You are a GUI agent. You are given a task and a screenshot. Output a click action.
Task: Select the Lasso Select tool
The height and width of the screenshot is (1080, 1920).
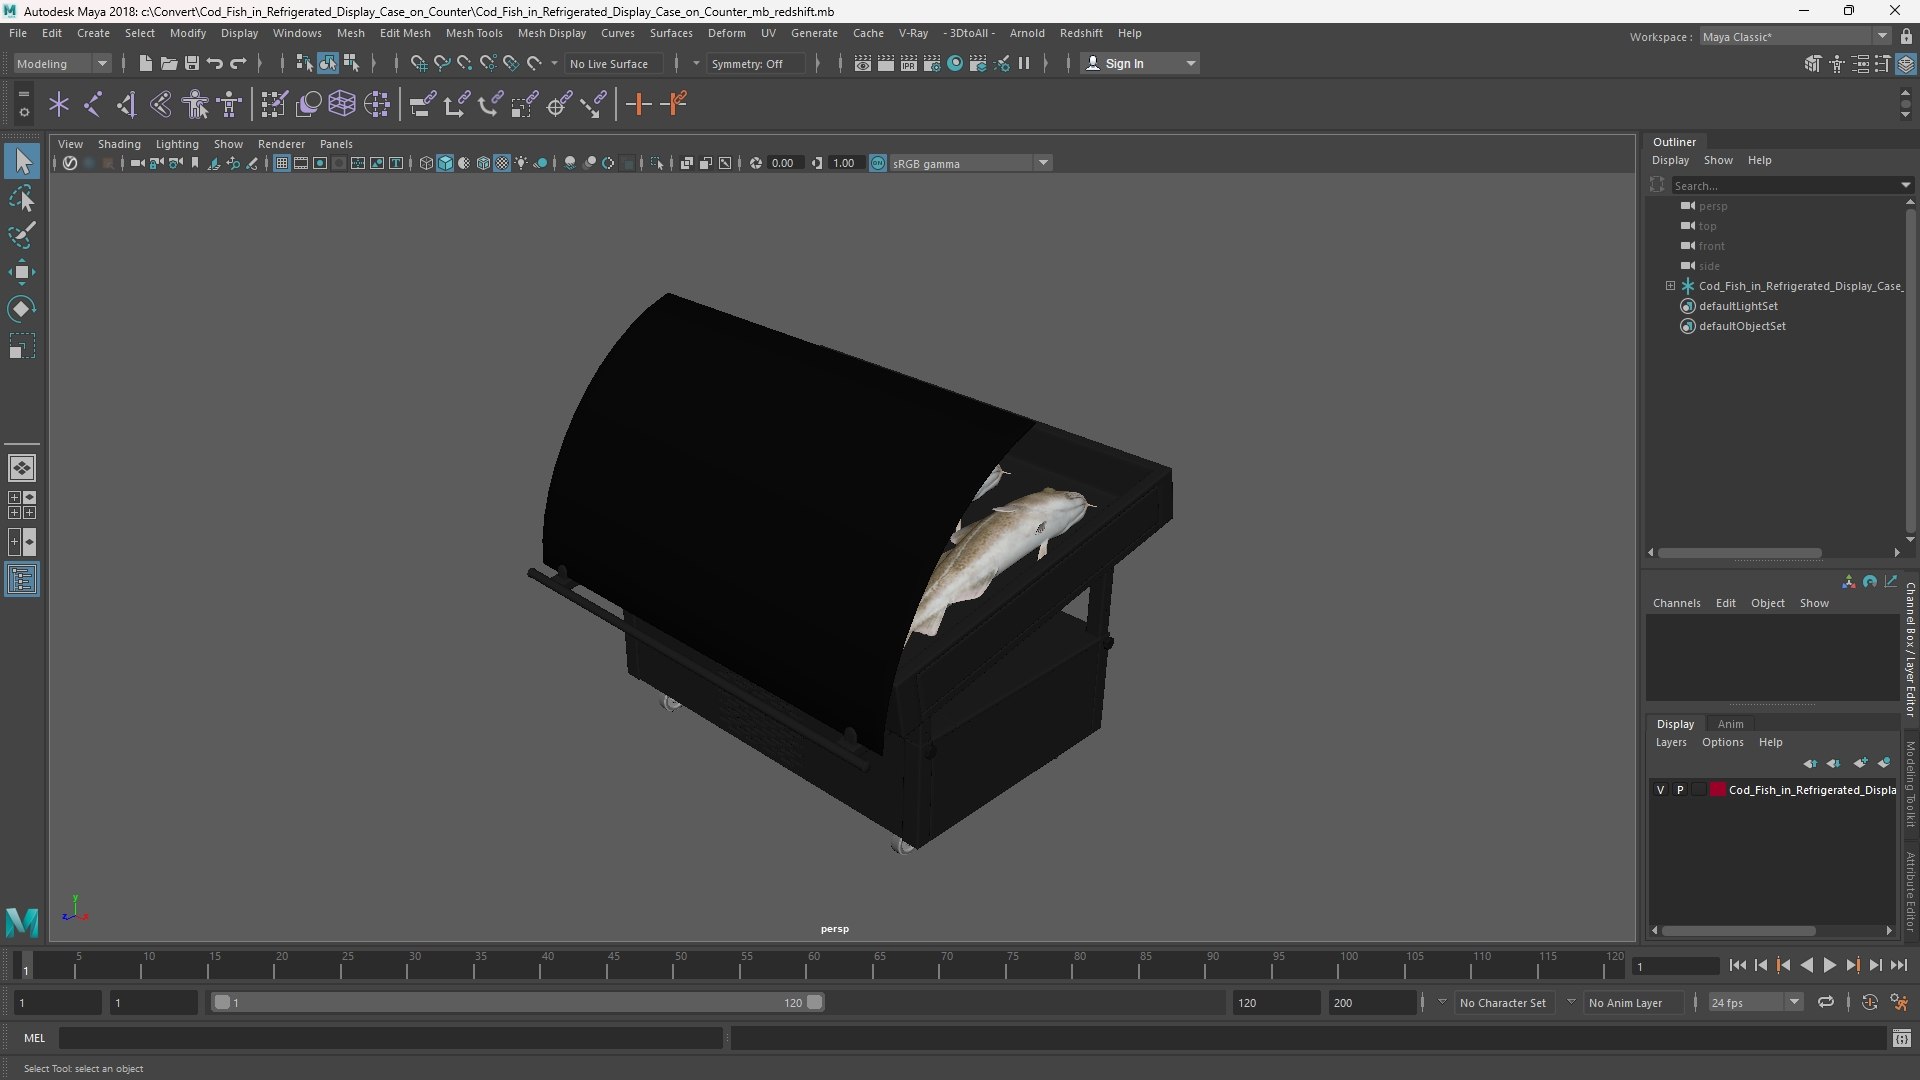pos(22,199)
